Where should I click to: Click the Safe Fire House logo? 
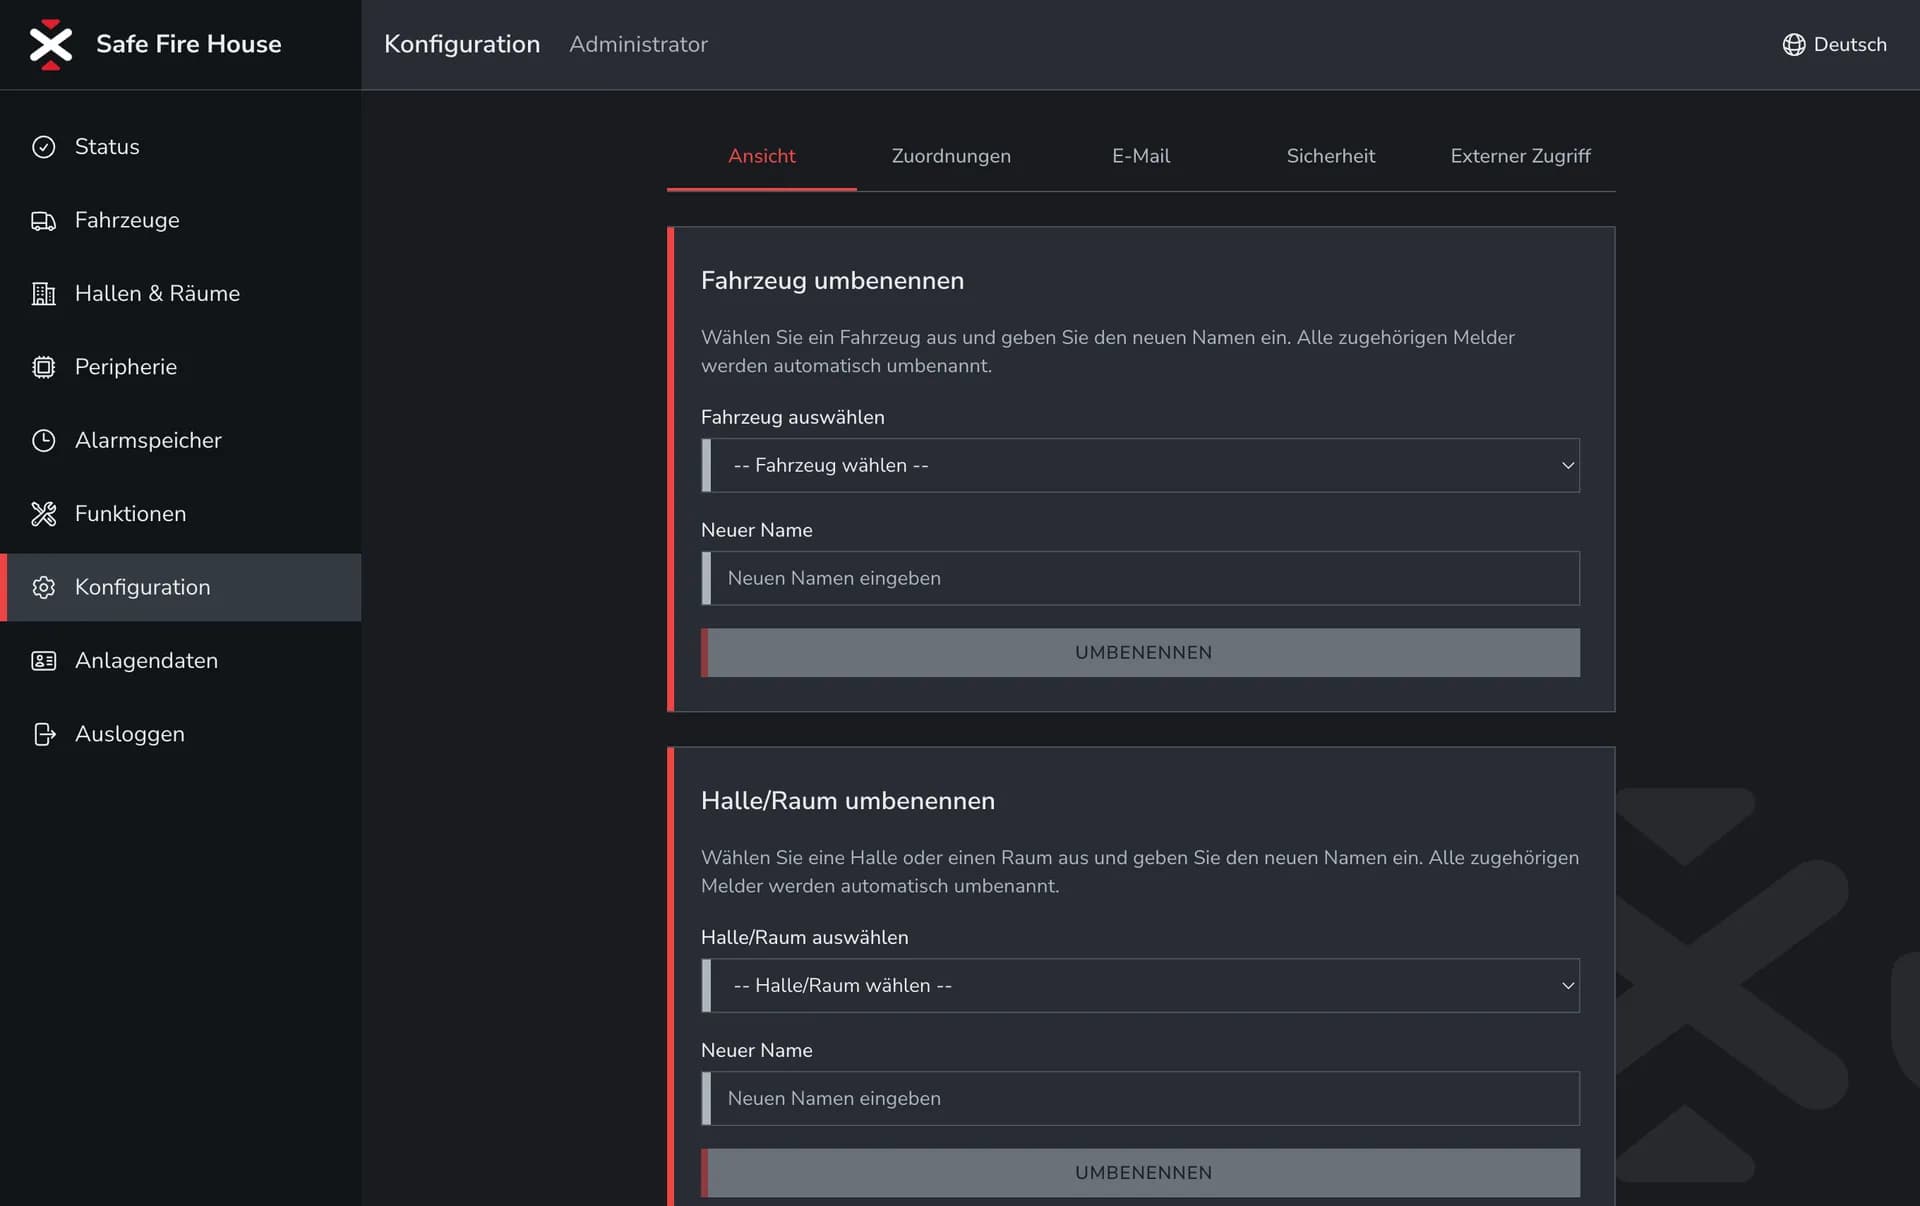click(51, 45)
